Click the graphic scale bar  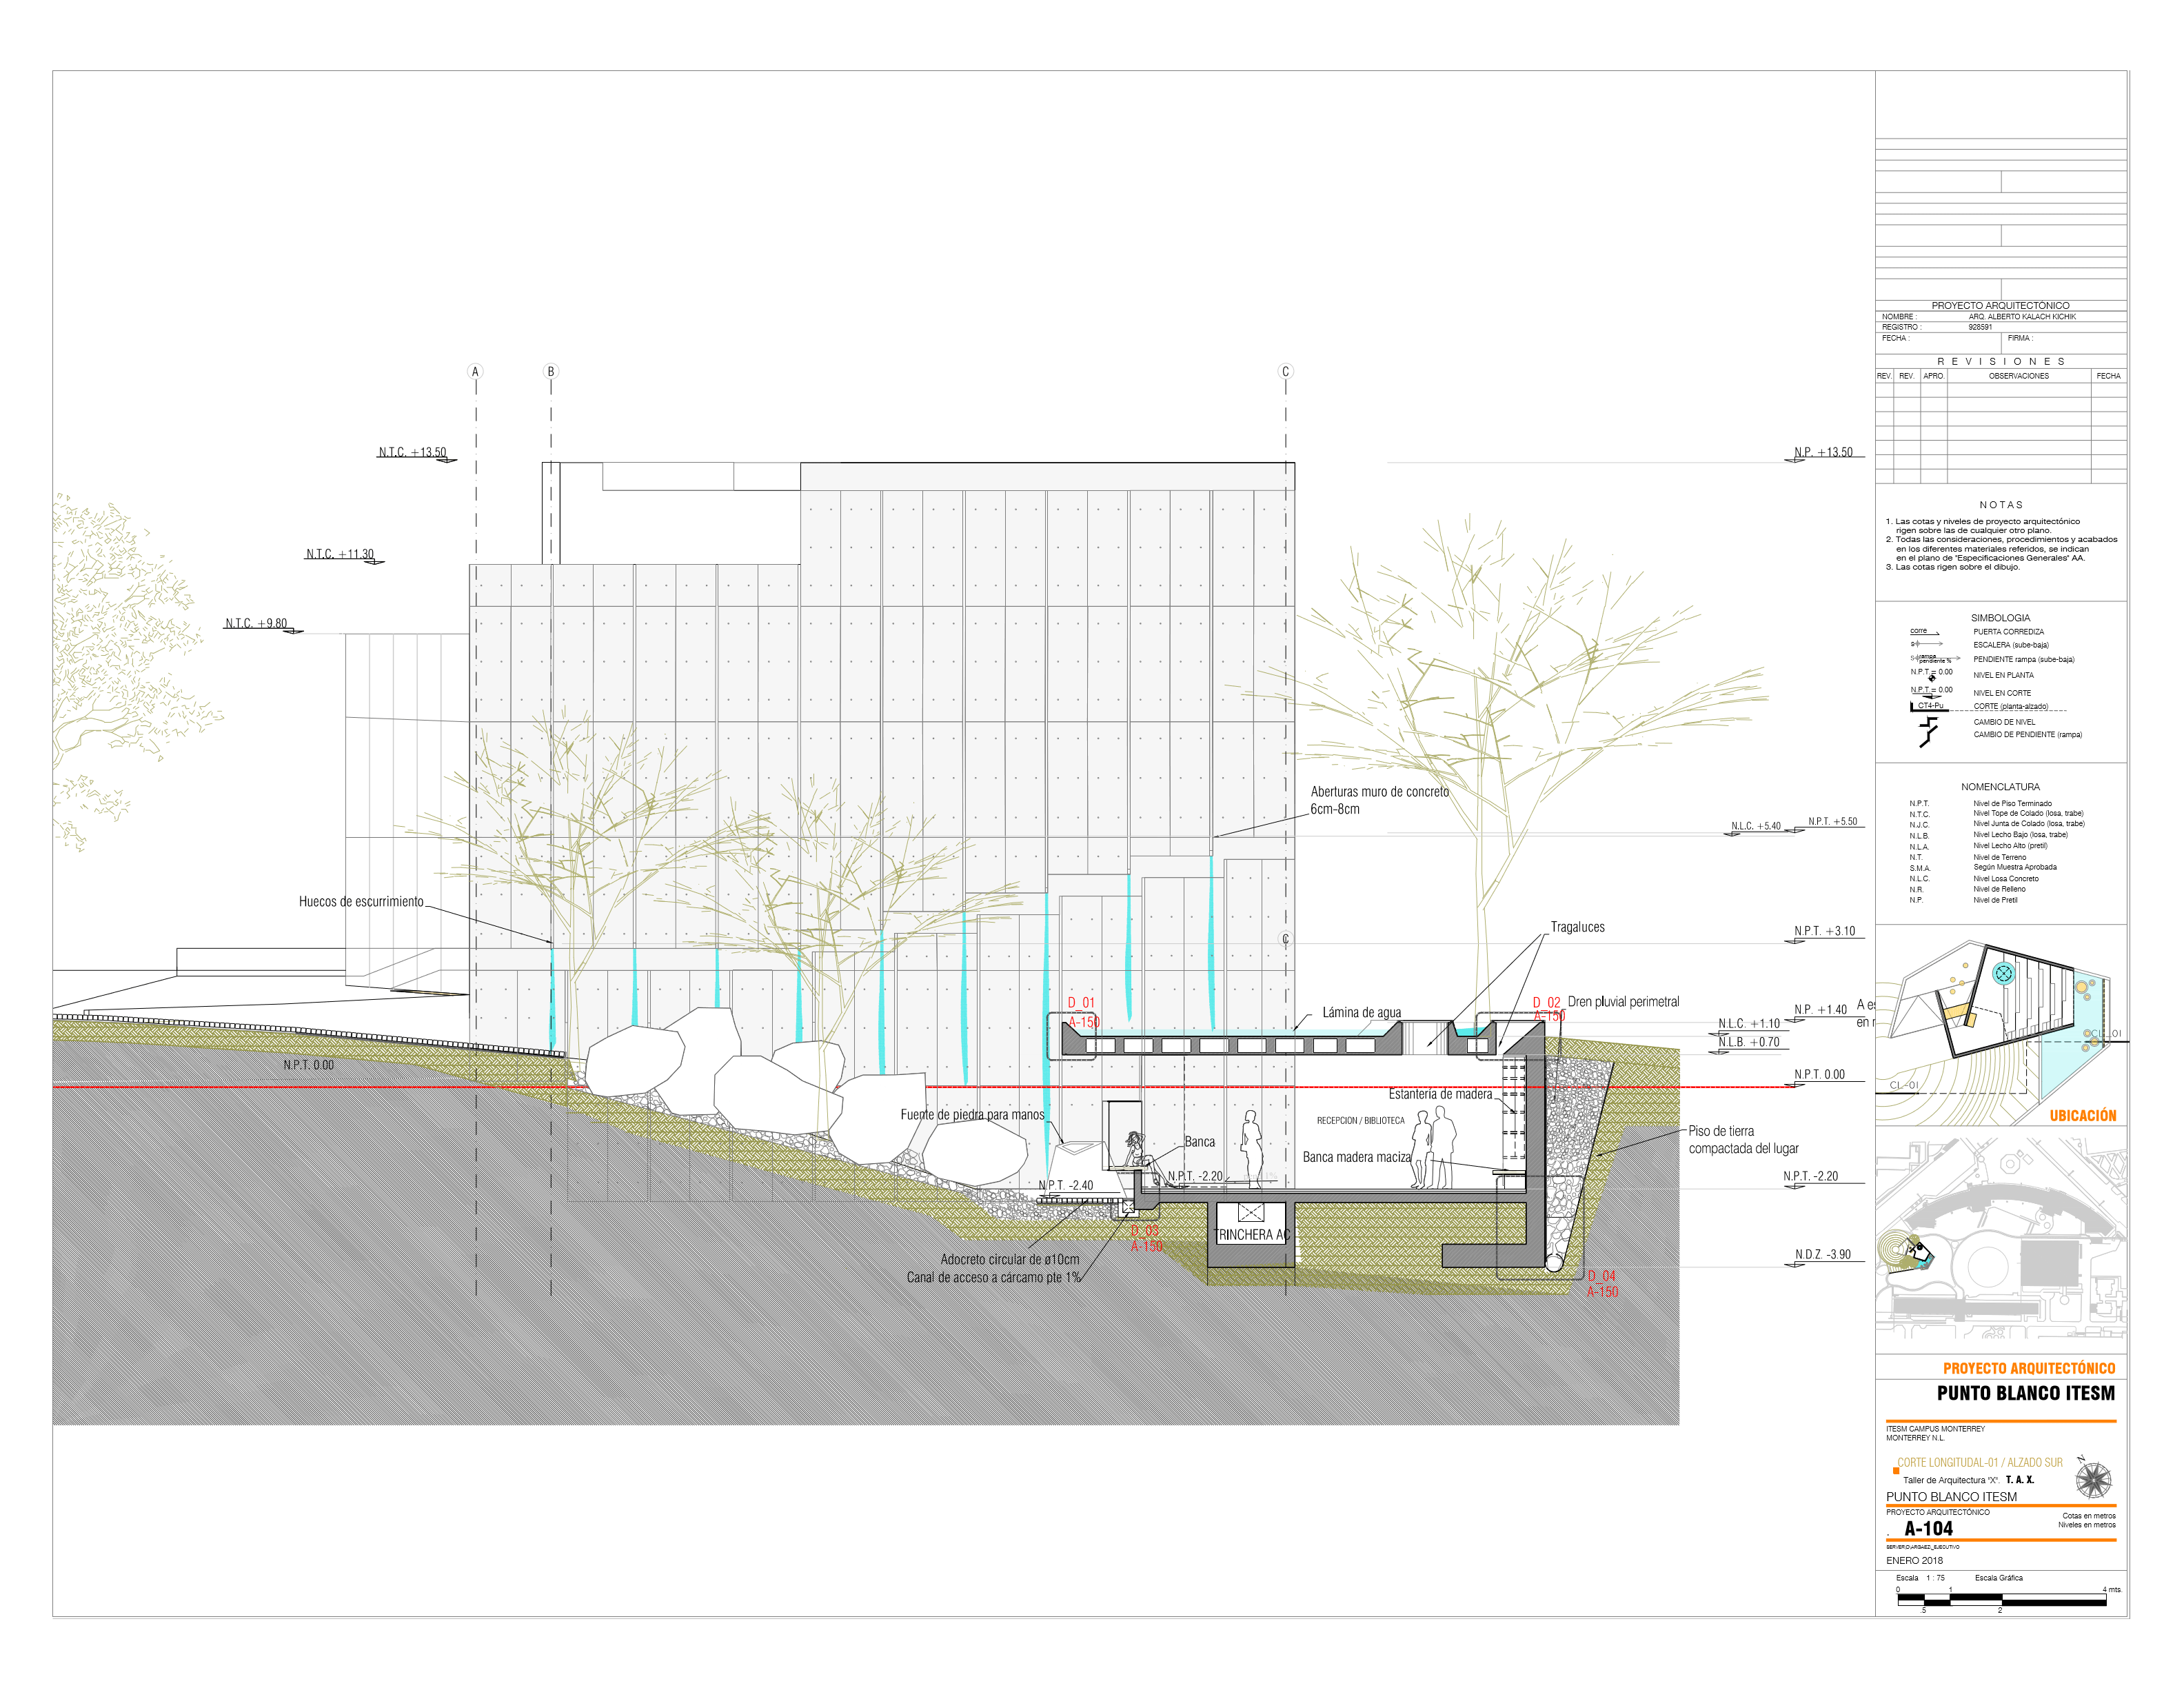[x=2001, y=1601]
